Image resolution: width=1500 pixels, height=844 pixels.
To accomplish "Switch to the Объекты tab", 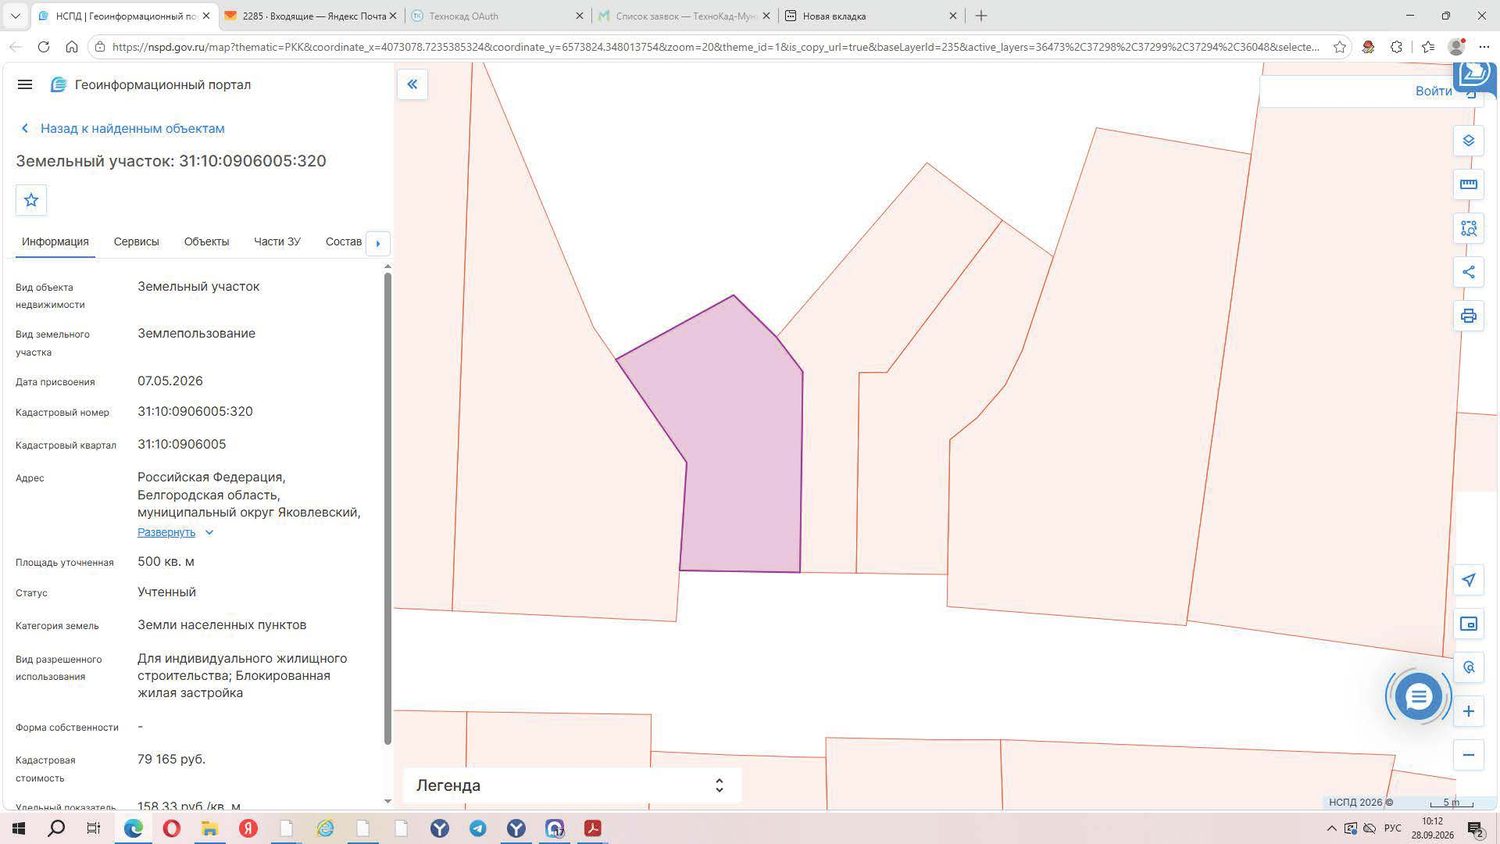I will tap(206, 242).
